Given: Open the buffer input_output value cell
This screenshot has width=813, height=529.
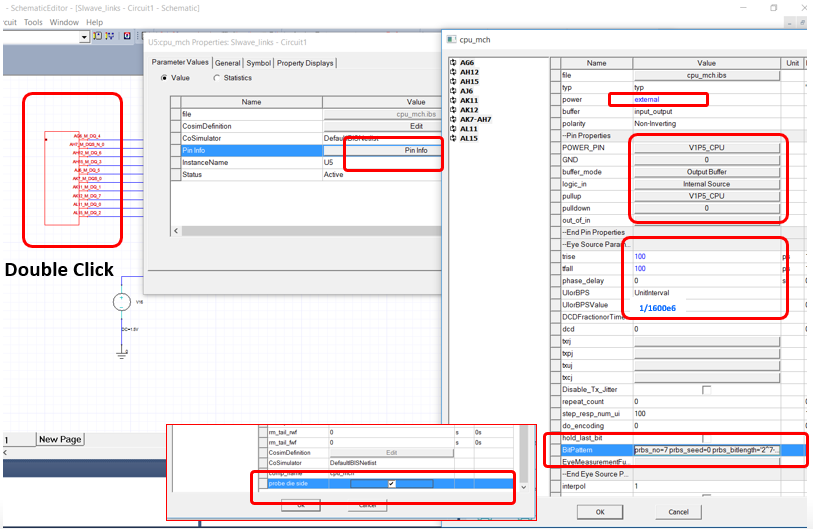Looking at the screenshot, I should [x=706, y=112].
